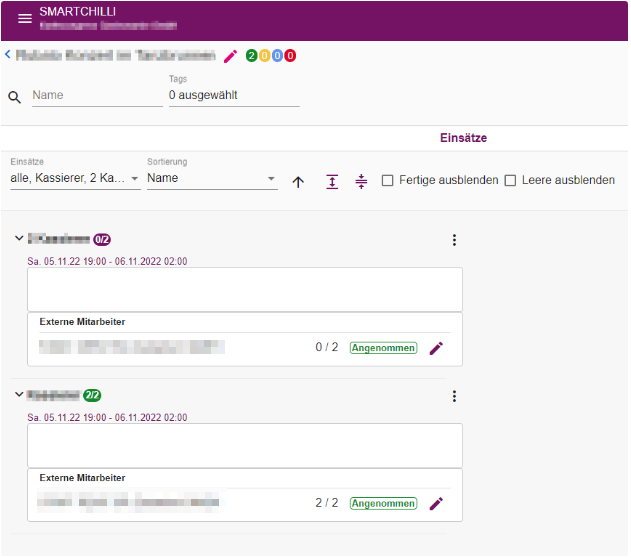Click the Name search field
This screenshot has height=558, width=631.
point(97,95)
